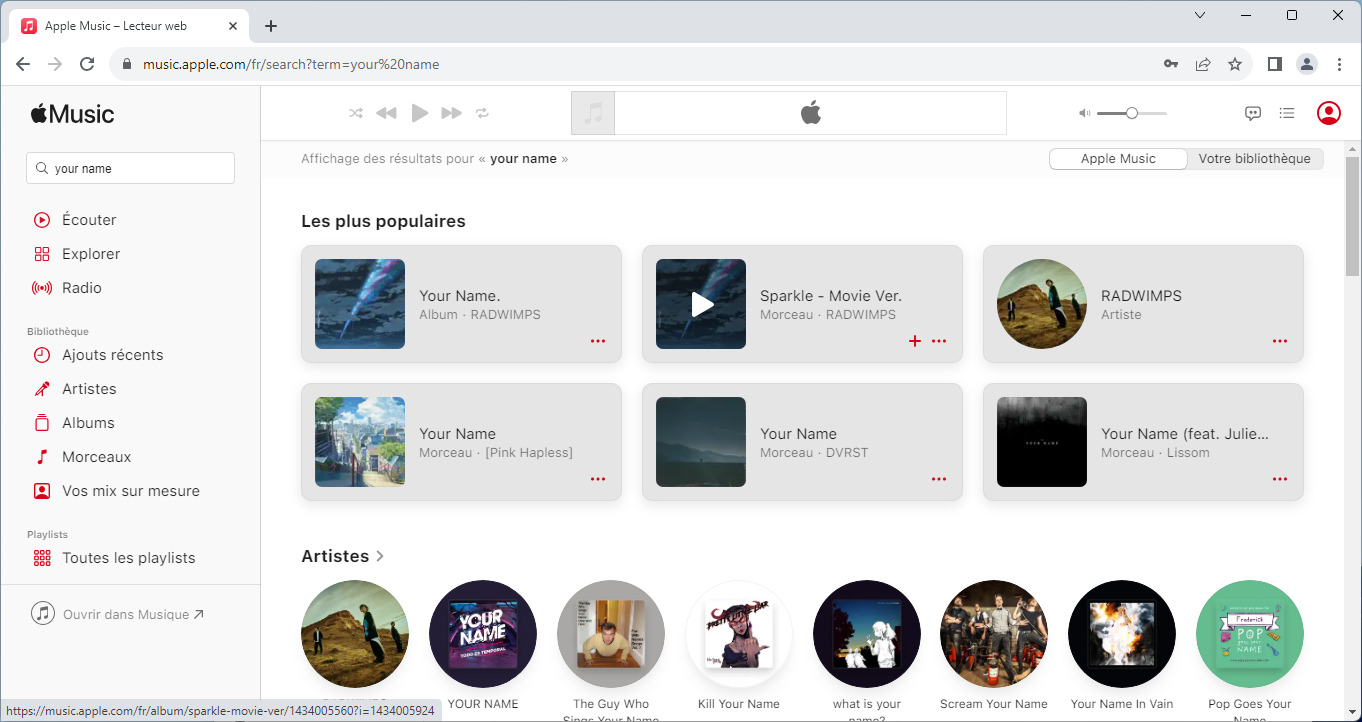The image size is (1362, 722).
Task: Open Scream Your Name artist
Action: pos(994,634)
